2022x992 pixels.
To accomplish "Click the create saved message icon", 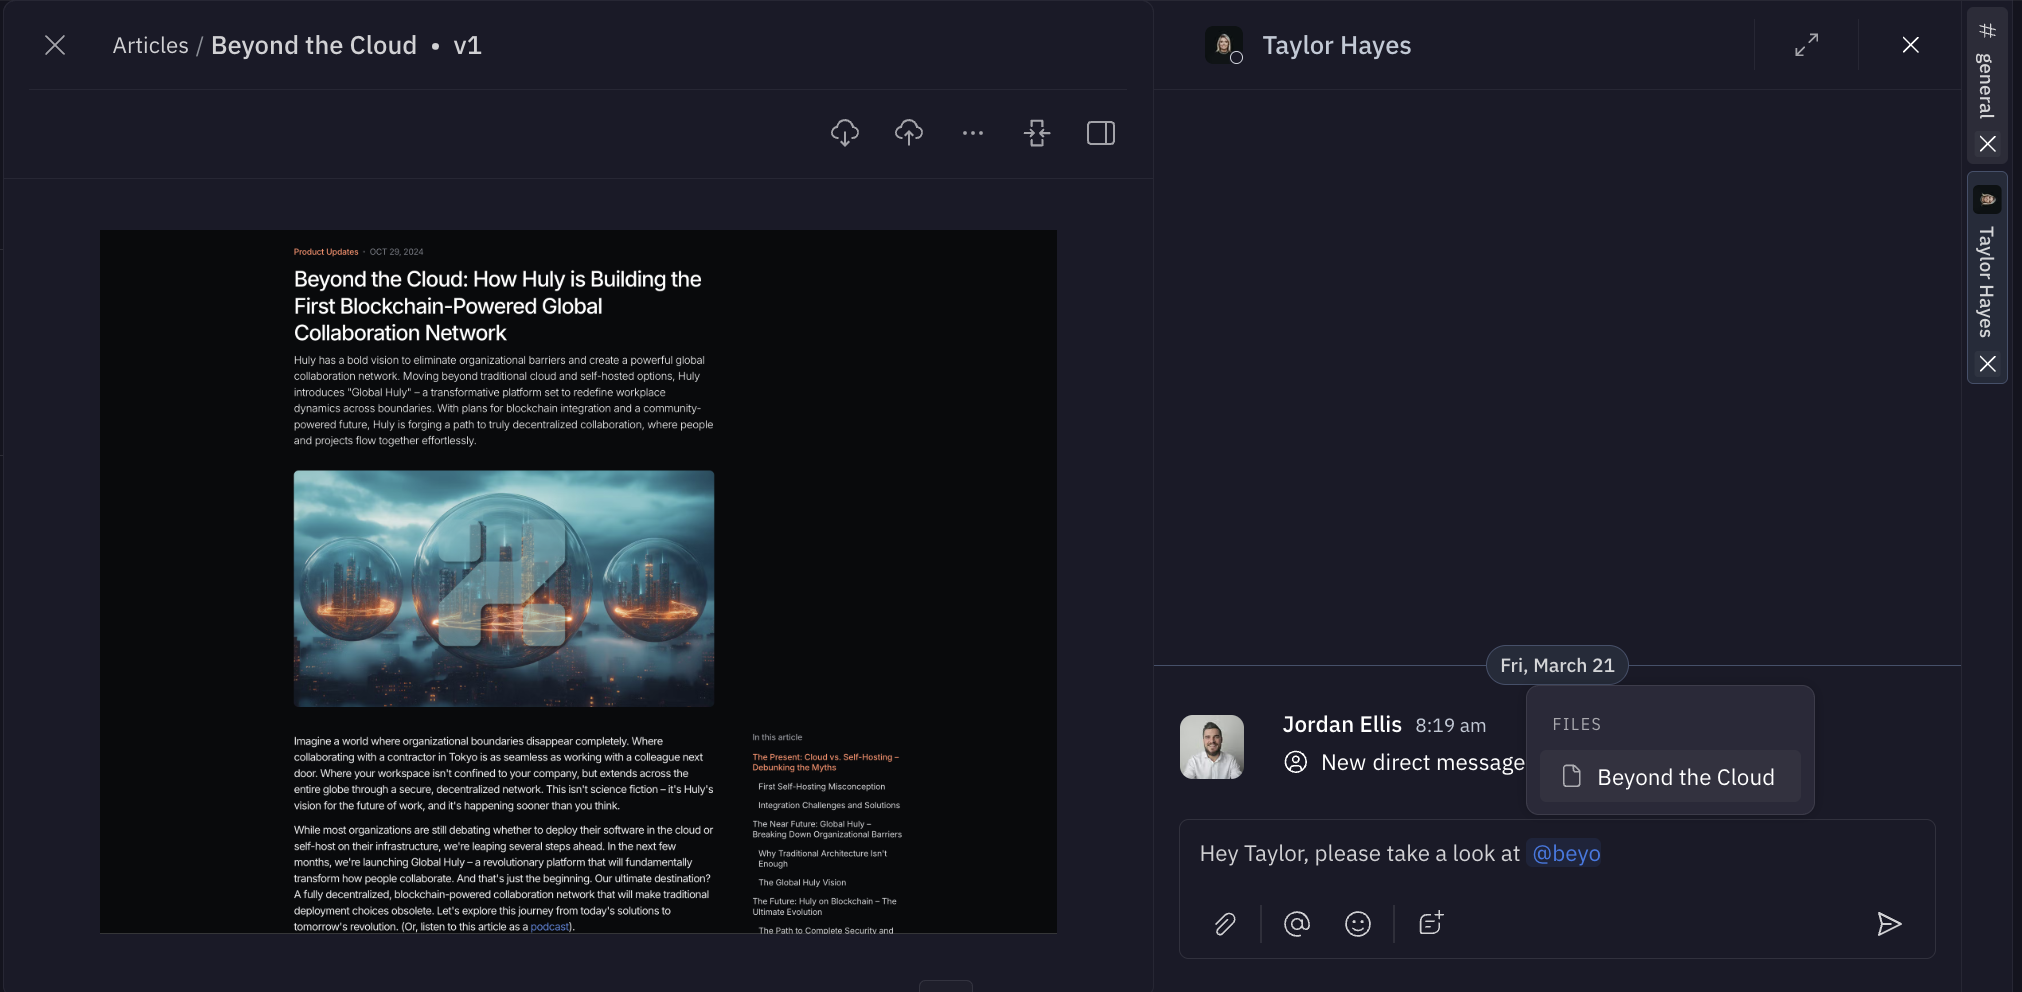I will point(1429,923).
